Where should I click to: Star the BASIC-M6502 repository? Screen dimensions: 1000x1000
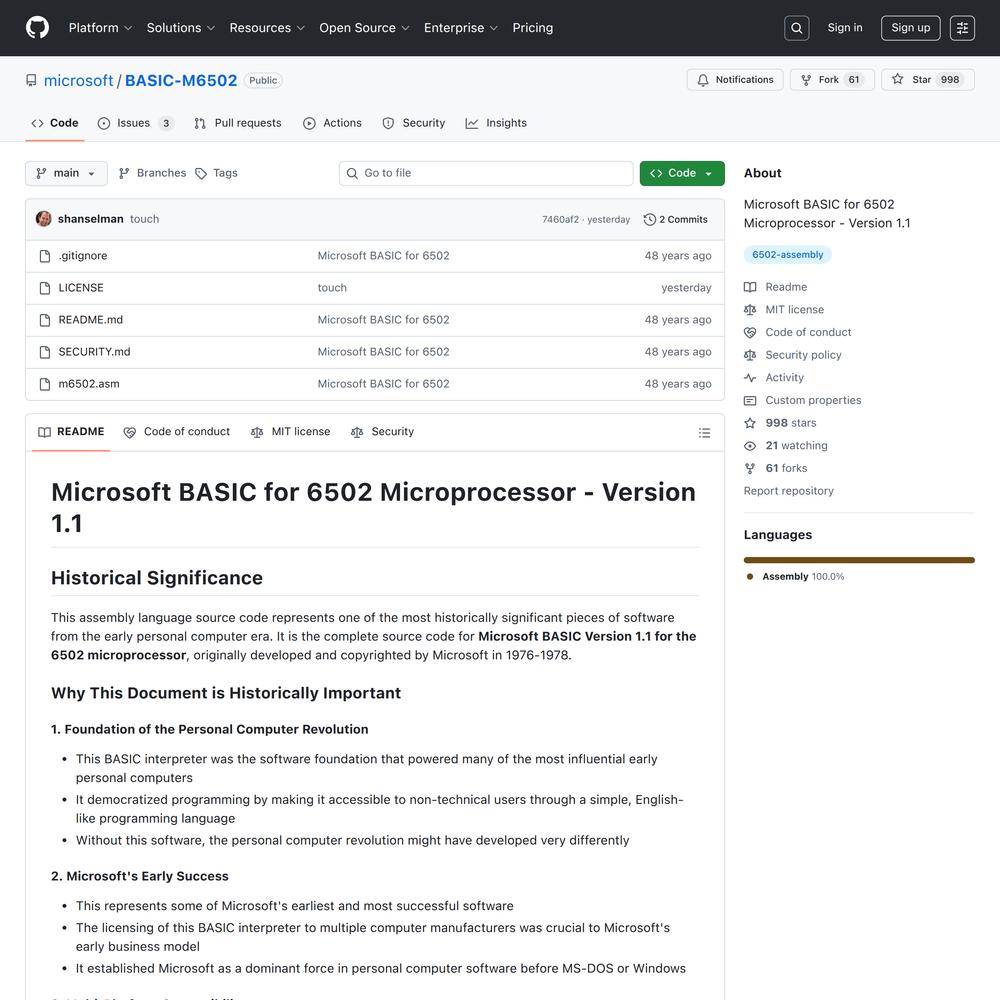point(927,80)
